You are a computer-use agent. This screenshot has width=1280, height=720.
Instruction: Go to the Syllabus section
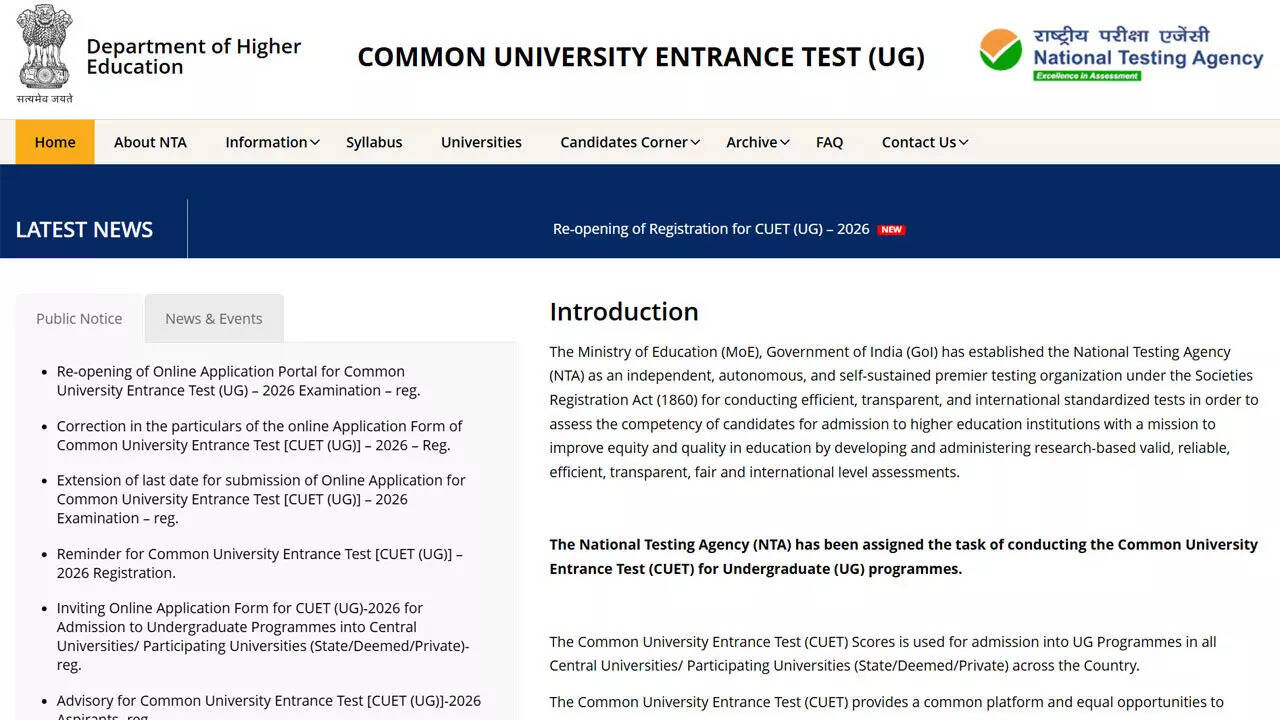click(373, 142)
